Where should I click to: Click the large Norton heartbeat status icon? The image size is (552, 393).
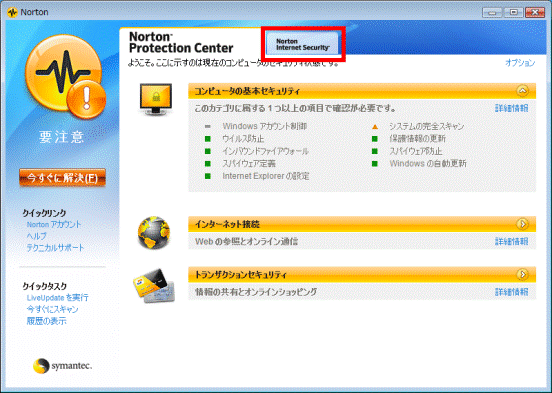click(x=65, y=77)
